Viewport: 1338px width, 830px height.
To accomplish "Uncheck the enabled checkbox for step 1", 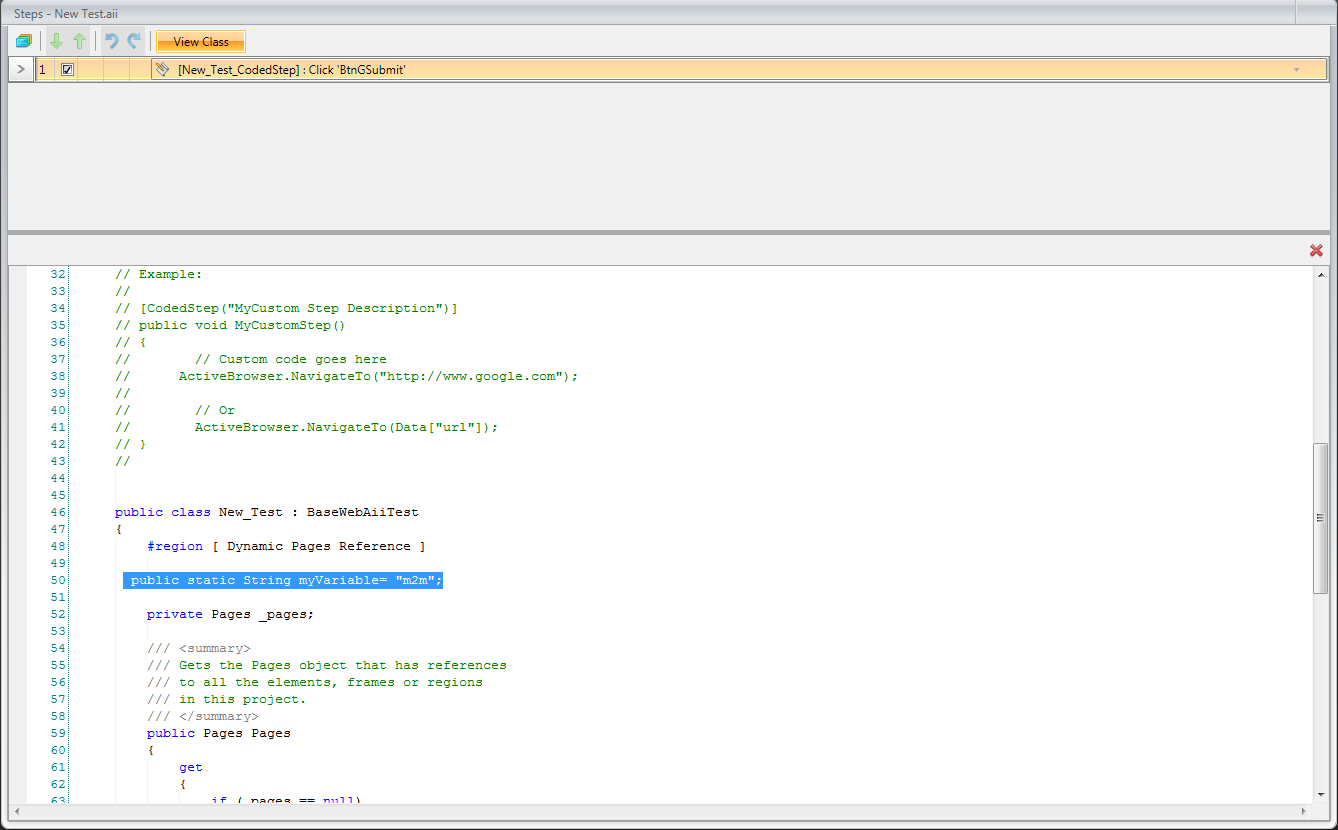I will pyautogui.click(x=67, y=69).
